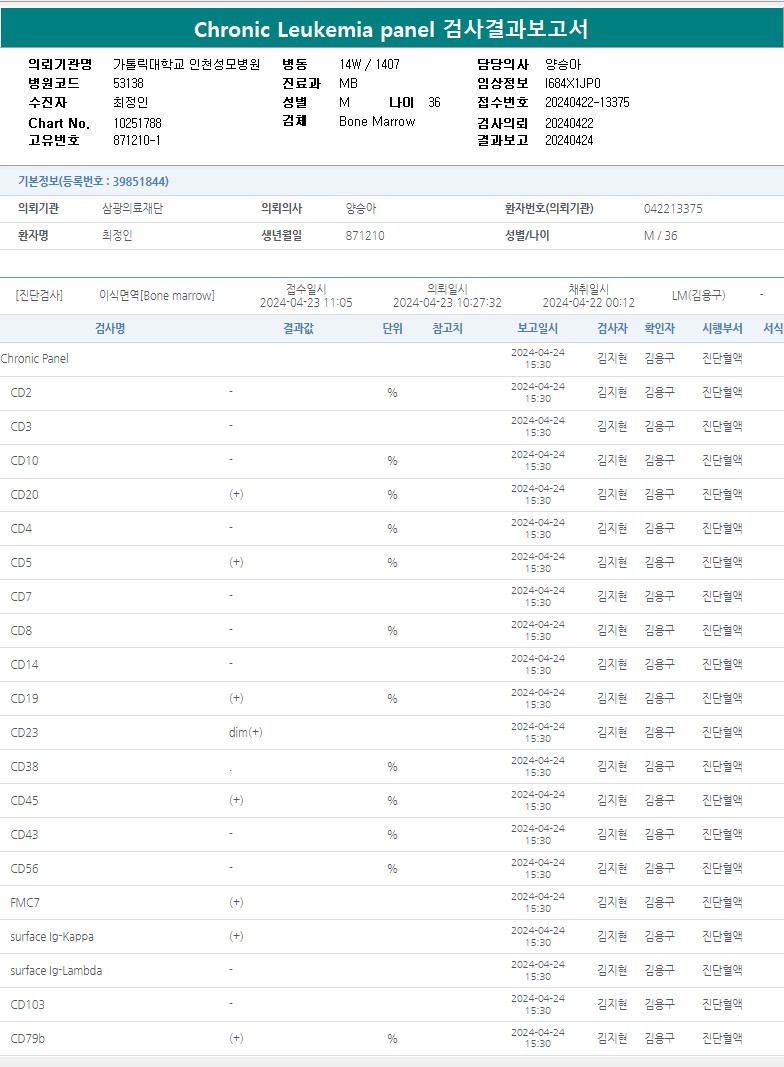784x1067 pixels.
Task: Click the 검사자 column header
Action: pos(612,328)
